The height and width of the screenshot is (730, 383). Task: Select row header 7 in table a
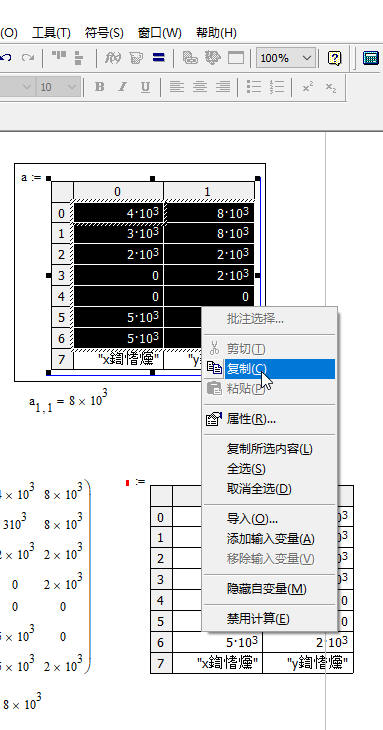pyautogui.click(x=62, y=359)
